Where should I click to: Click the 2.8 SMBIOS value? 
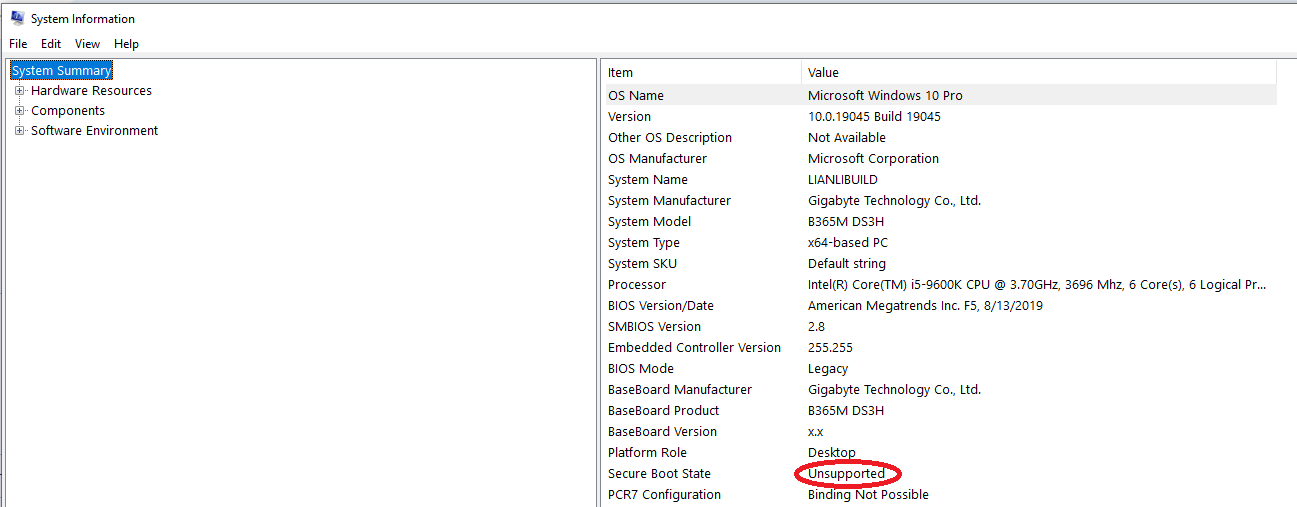(x=816, y=327)
